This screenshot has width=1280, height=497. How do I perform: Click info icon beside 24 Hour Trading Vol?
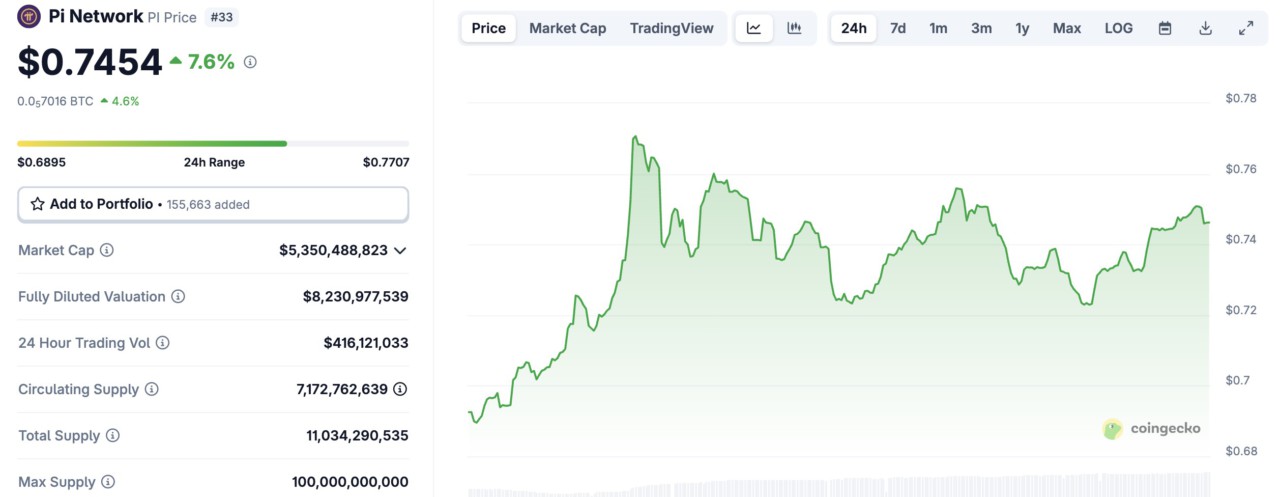click(163, 343)
